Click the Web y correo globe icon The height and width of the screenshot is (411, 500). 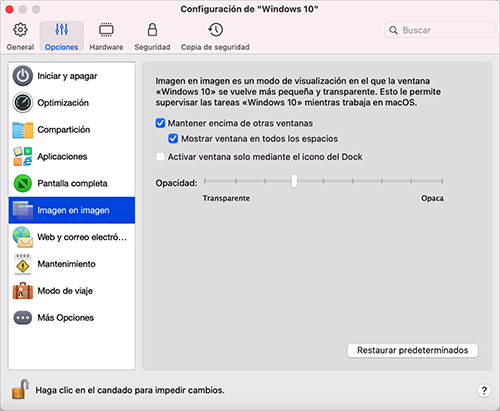tap(23, 237)
